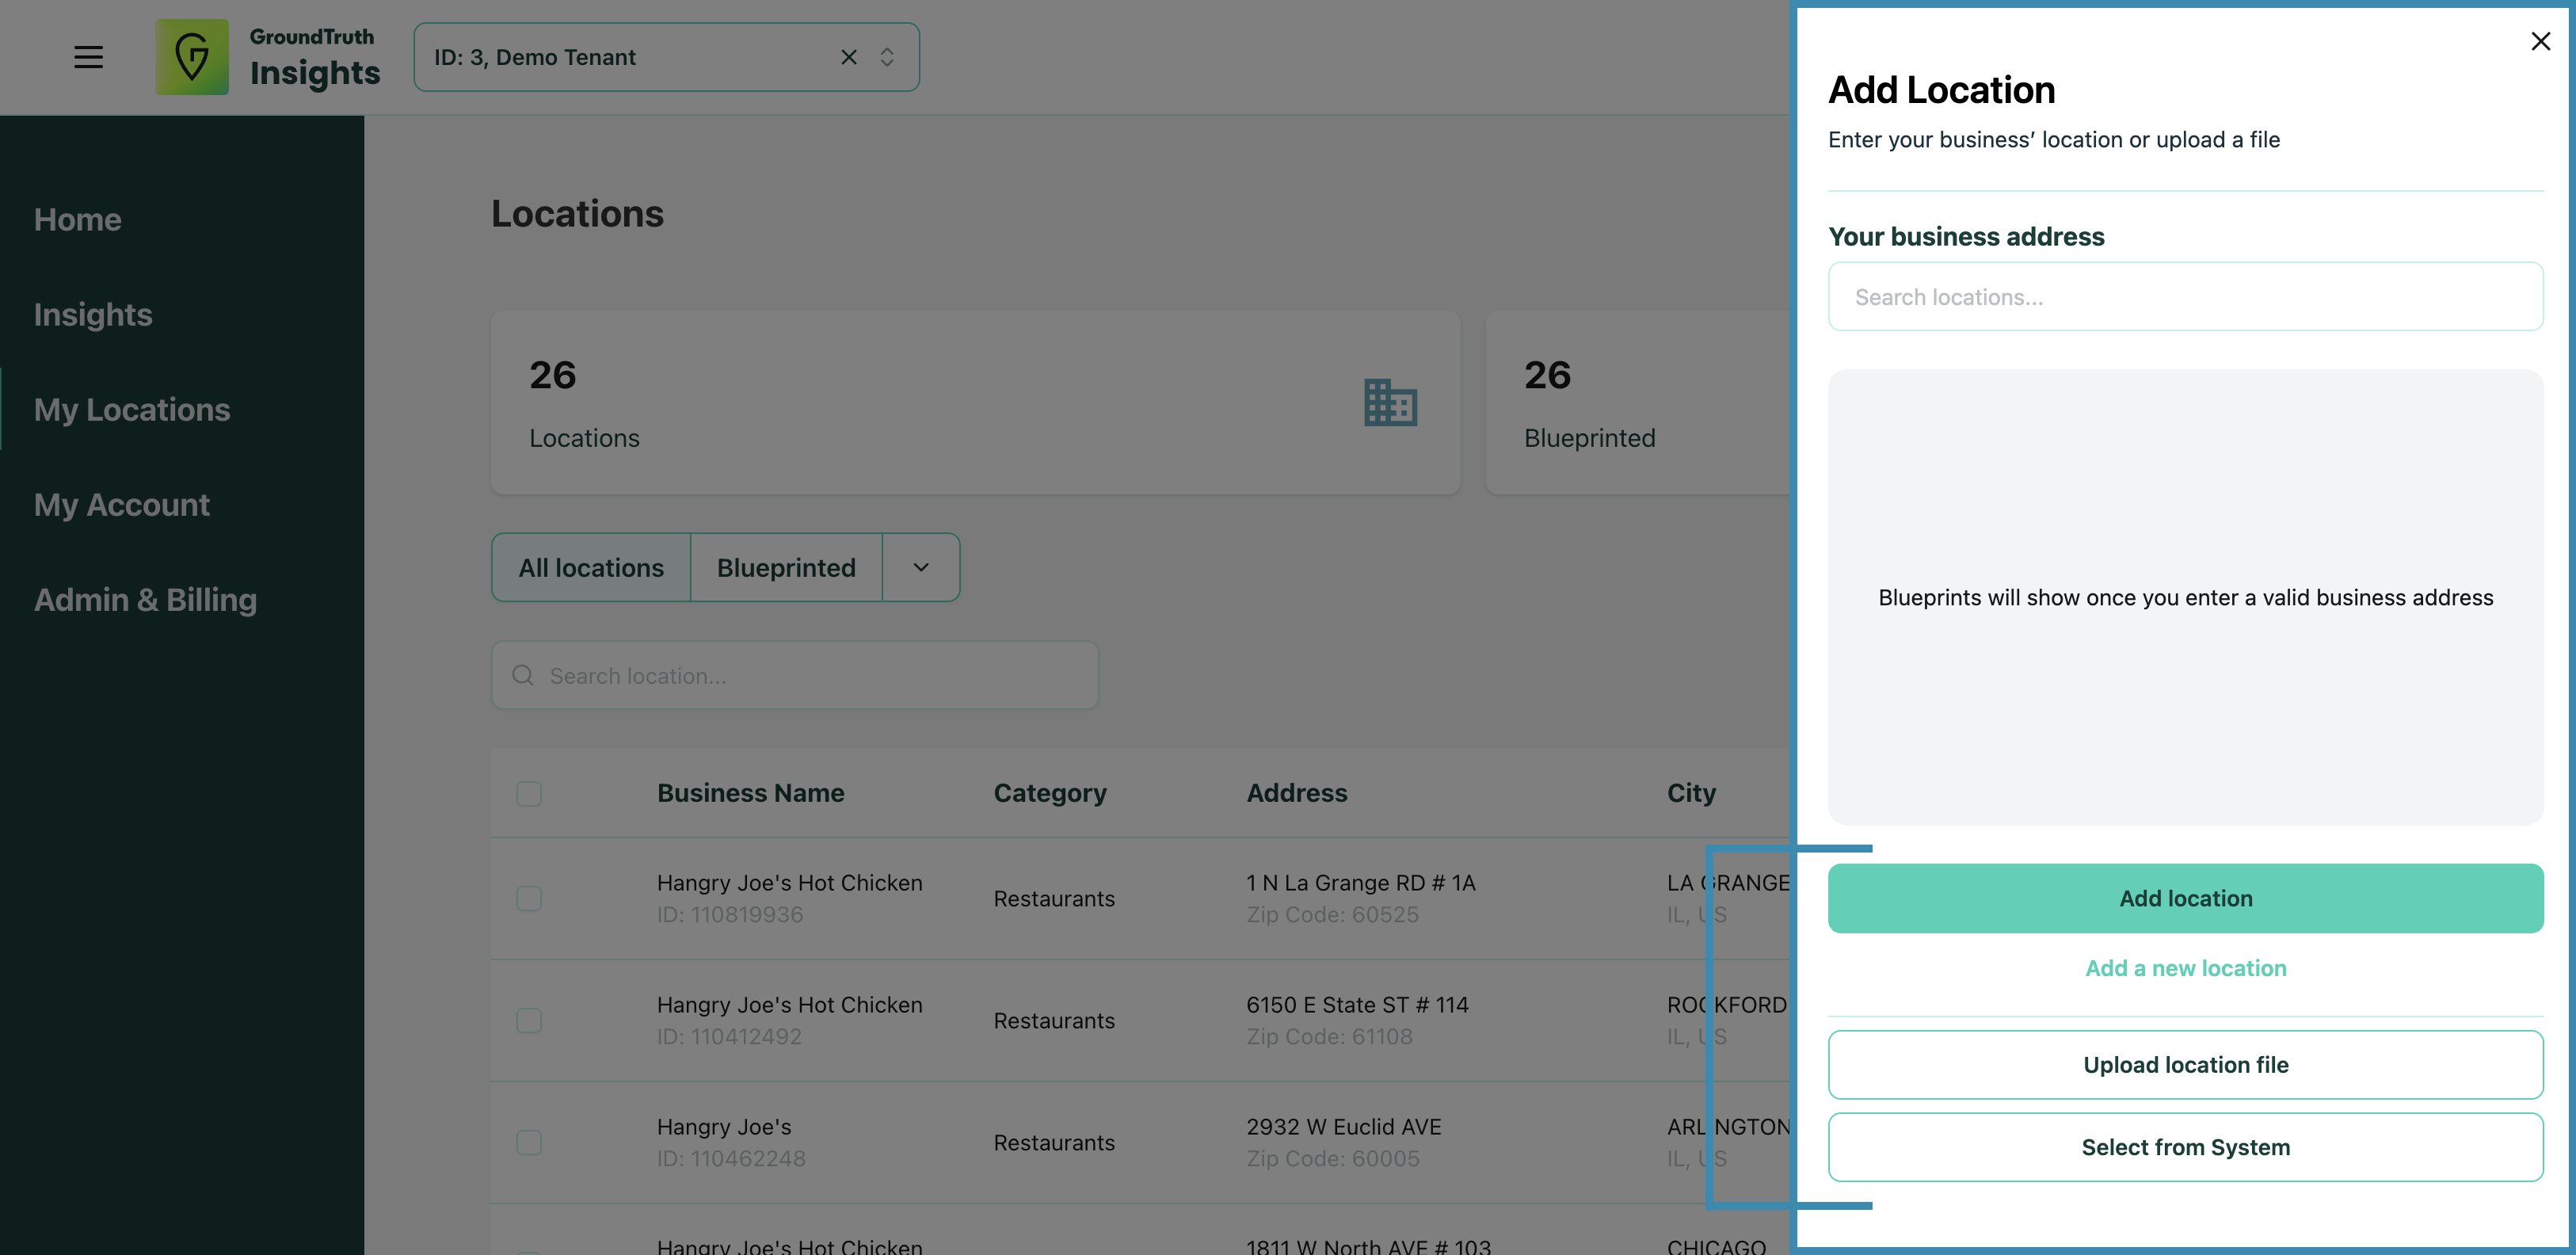
Task: Go to Insights in the sidebar
Action: pos(93,314)
